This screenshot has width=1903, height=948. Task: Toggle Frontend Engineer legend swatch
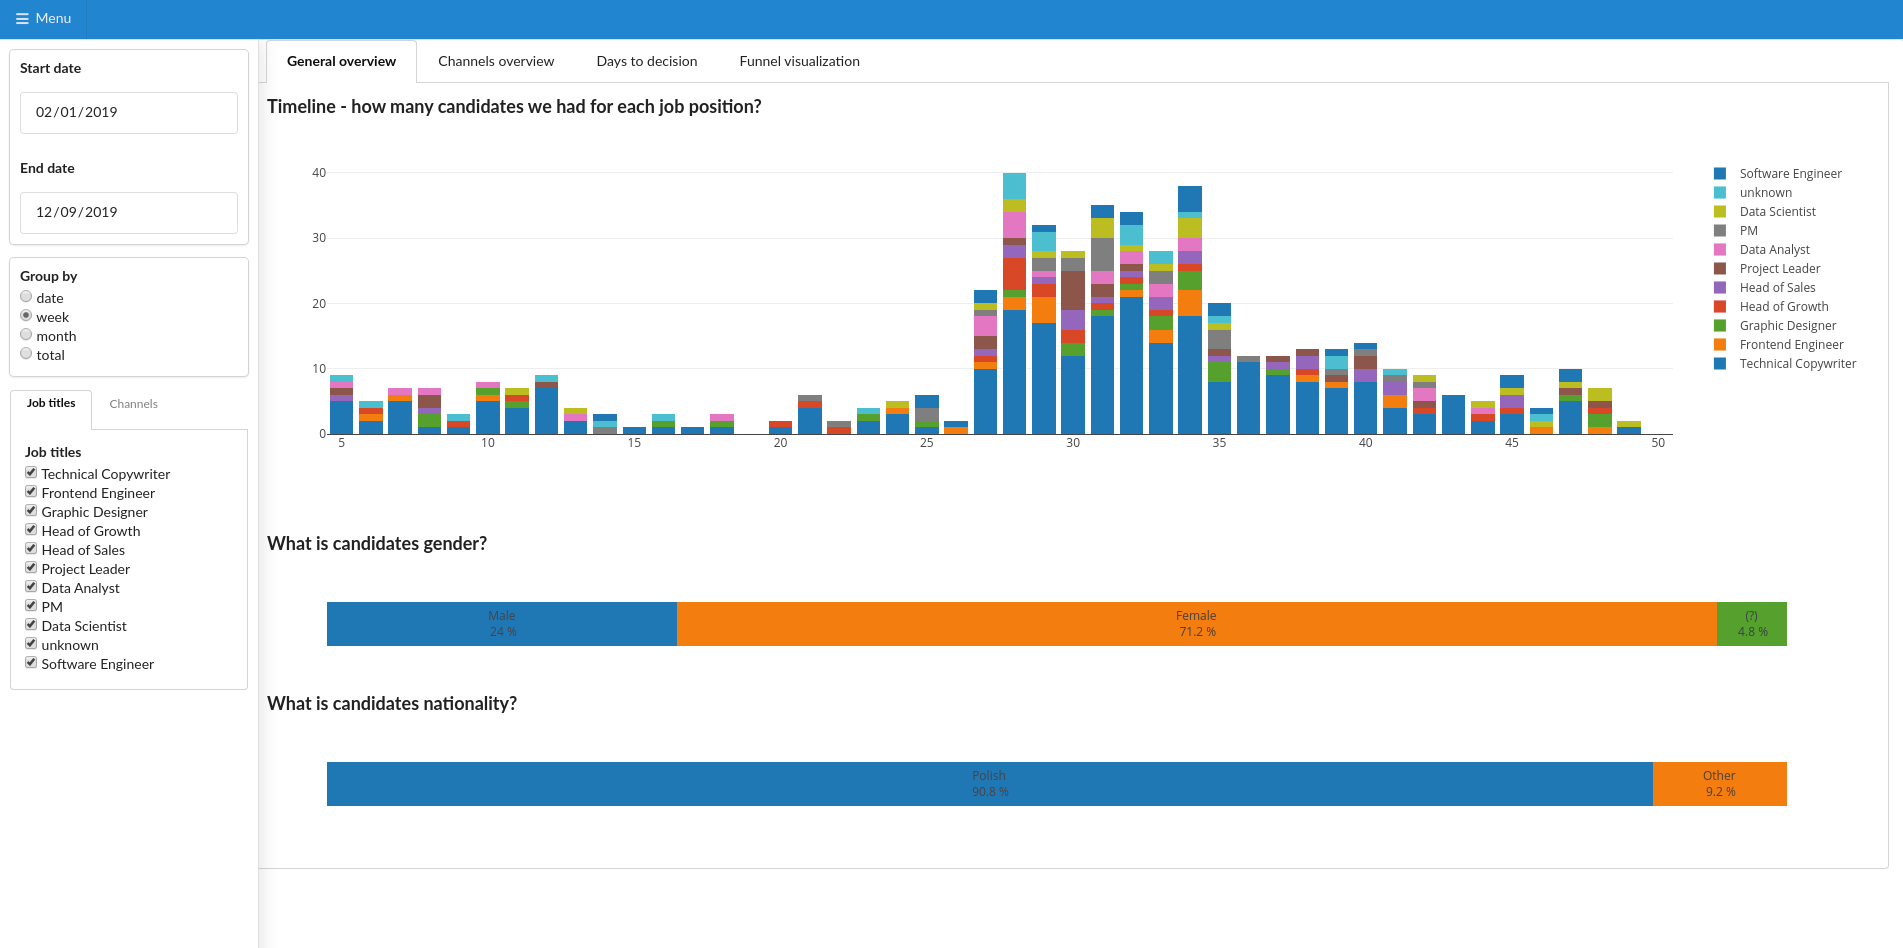[1720, 344]
